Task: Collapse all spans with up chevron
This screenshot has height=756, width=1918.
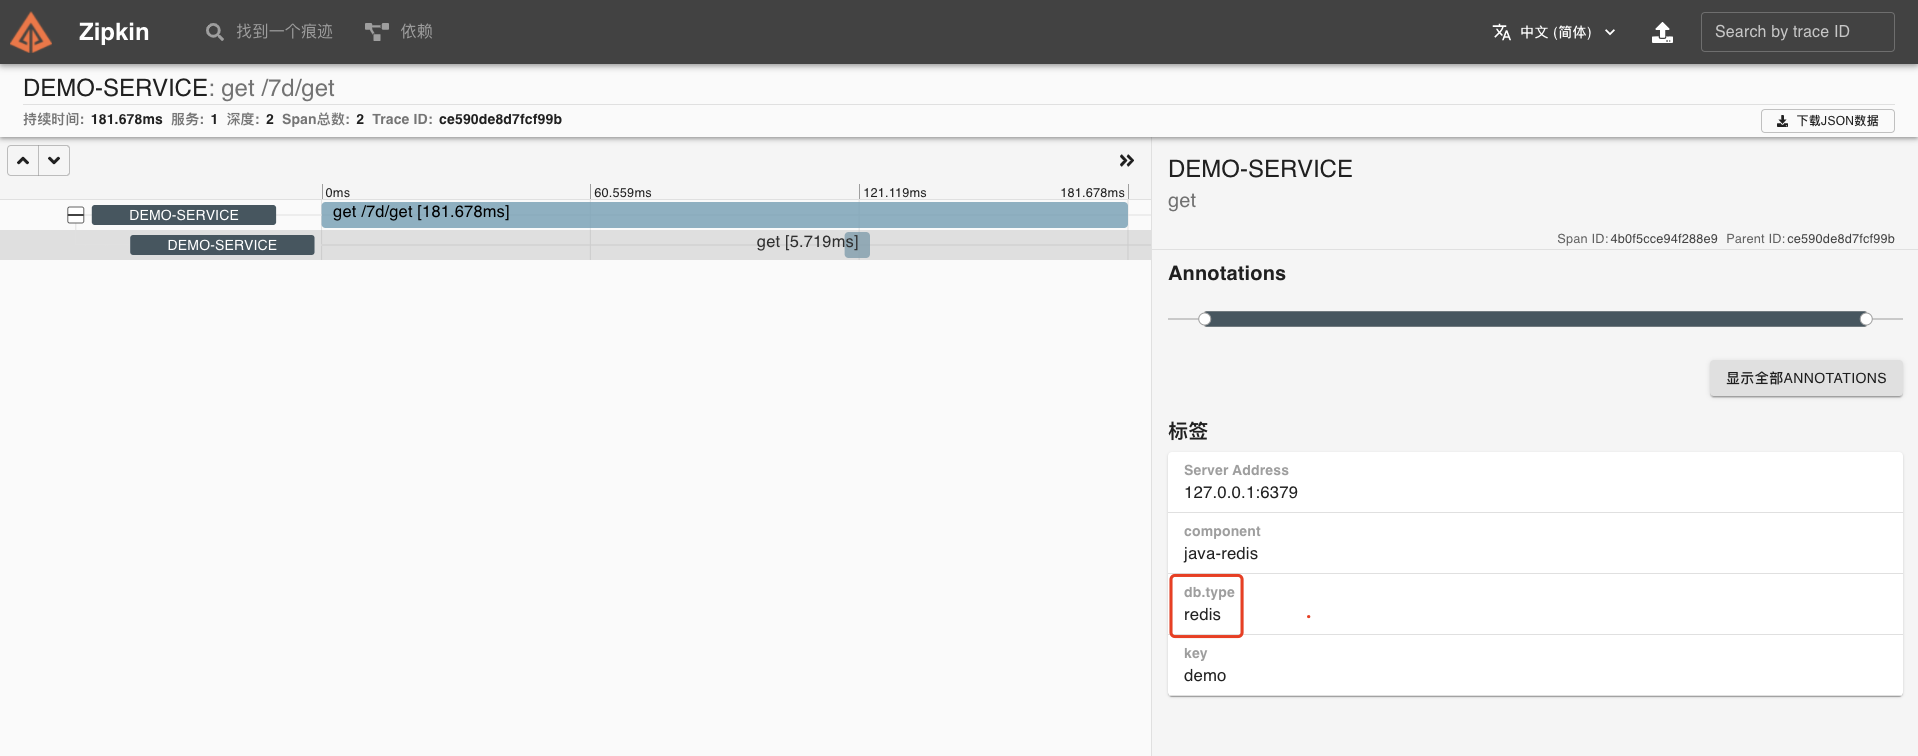Action: coord(23,160)
